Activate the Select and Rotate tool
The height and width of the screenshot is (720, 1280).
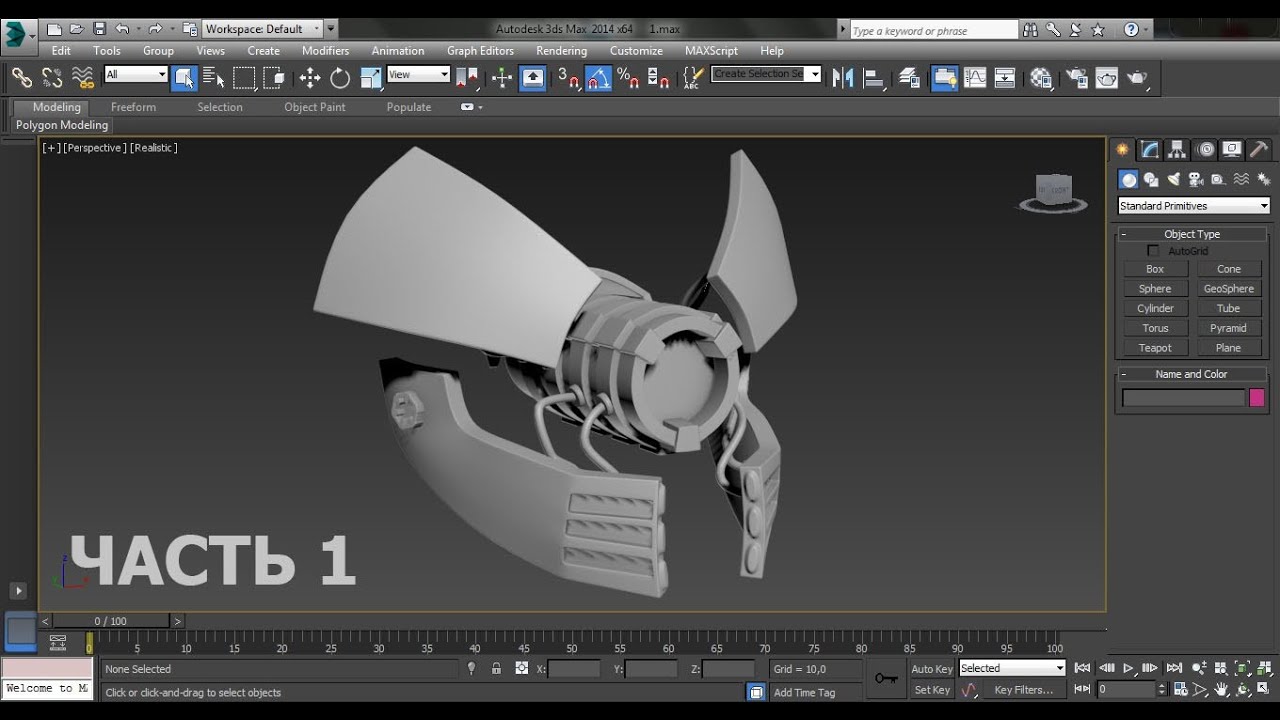pyautogui.click(x=340, y=78)
